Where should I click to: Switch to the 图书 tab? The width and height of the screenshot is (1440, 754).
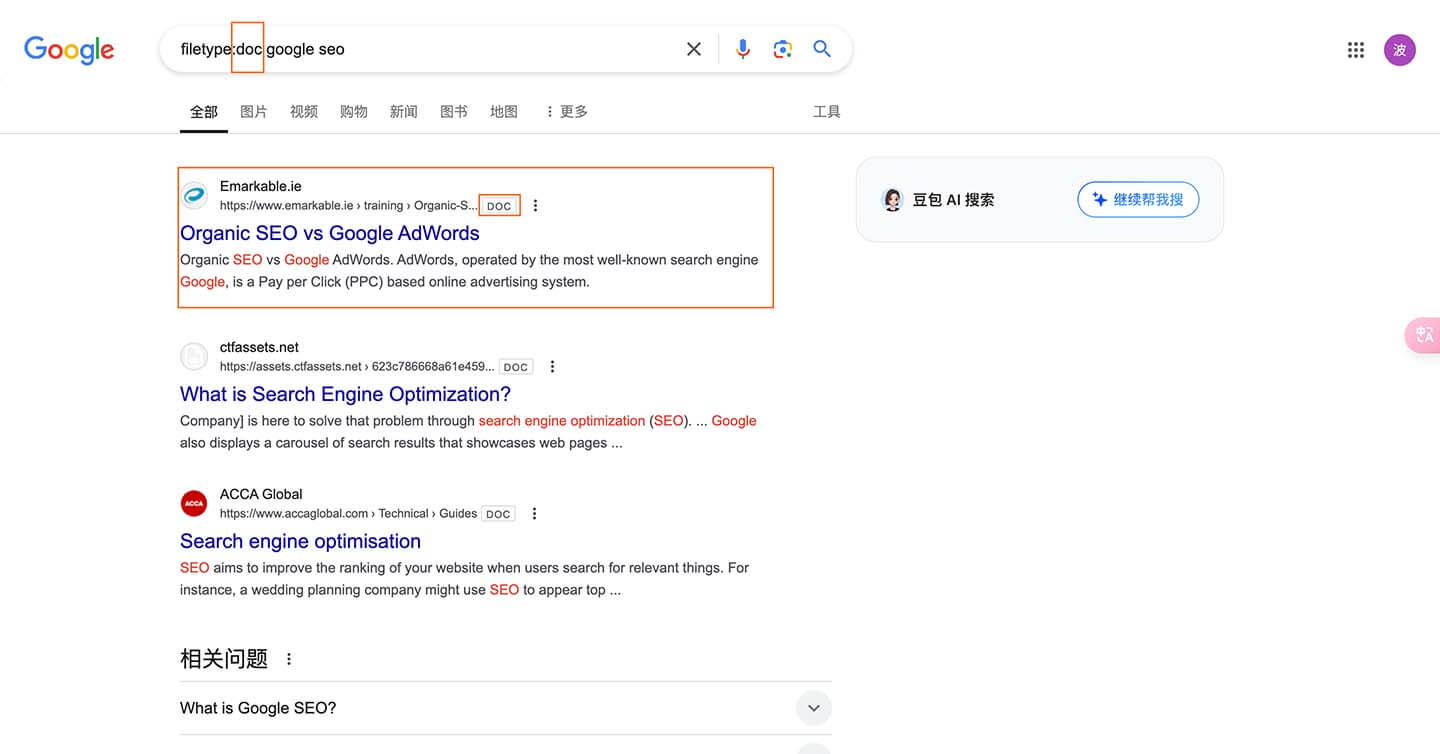(x=454, y=112)
